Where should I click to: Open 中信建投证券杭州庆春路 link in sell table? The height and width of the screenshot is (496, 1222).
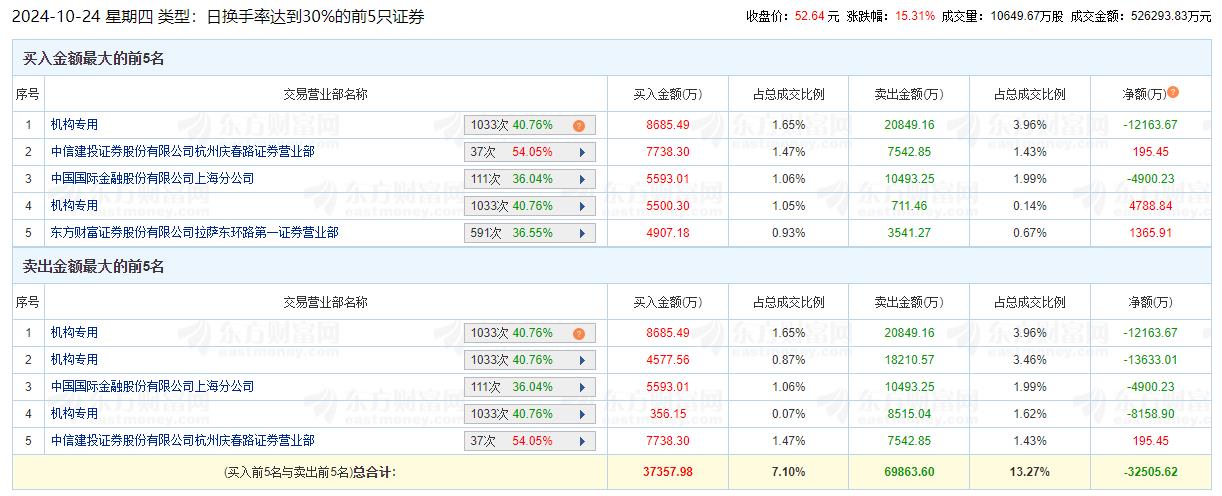point(182,441)
